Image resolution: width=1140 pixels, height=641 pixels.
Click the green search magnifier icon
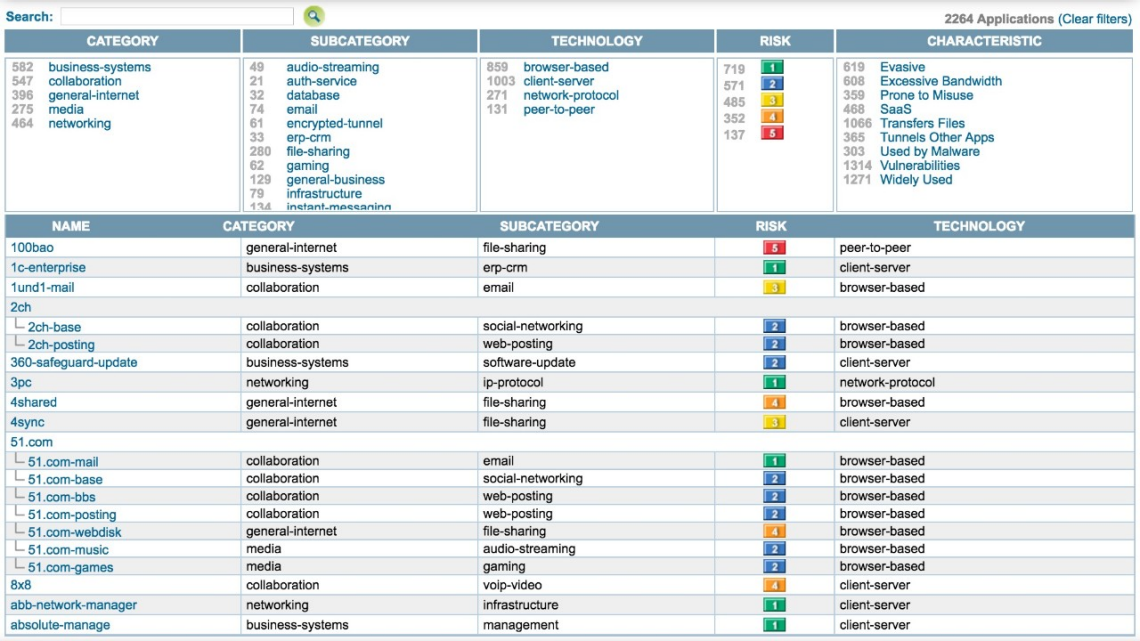(314, 16)
